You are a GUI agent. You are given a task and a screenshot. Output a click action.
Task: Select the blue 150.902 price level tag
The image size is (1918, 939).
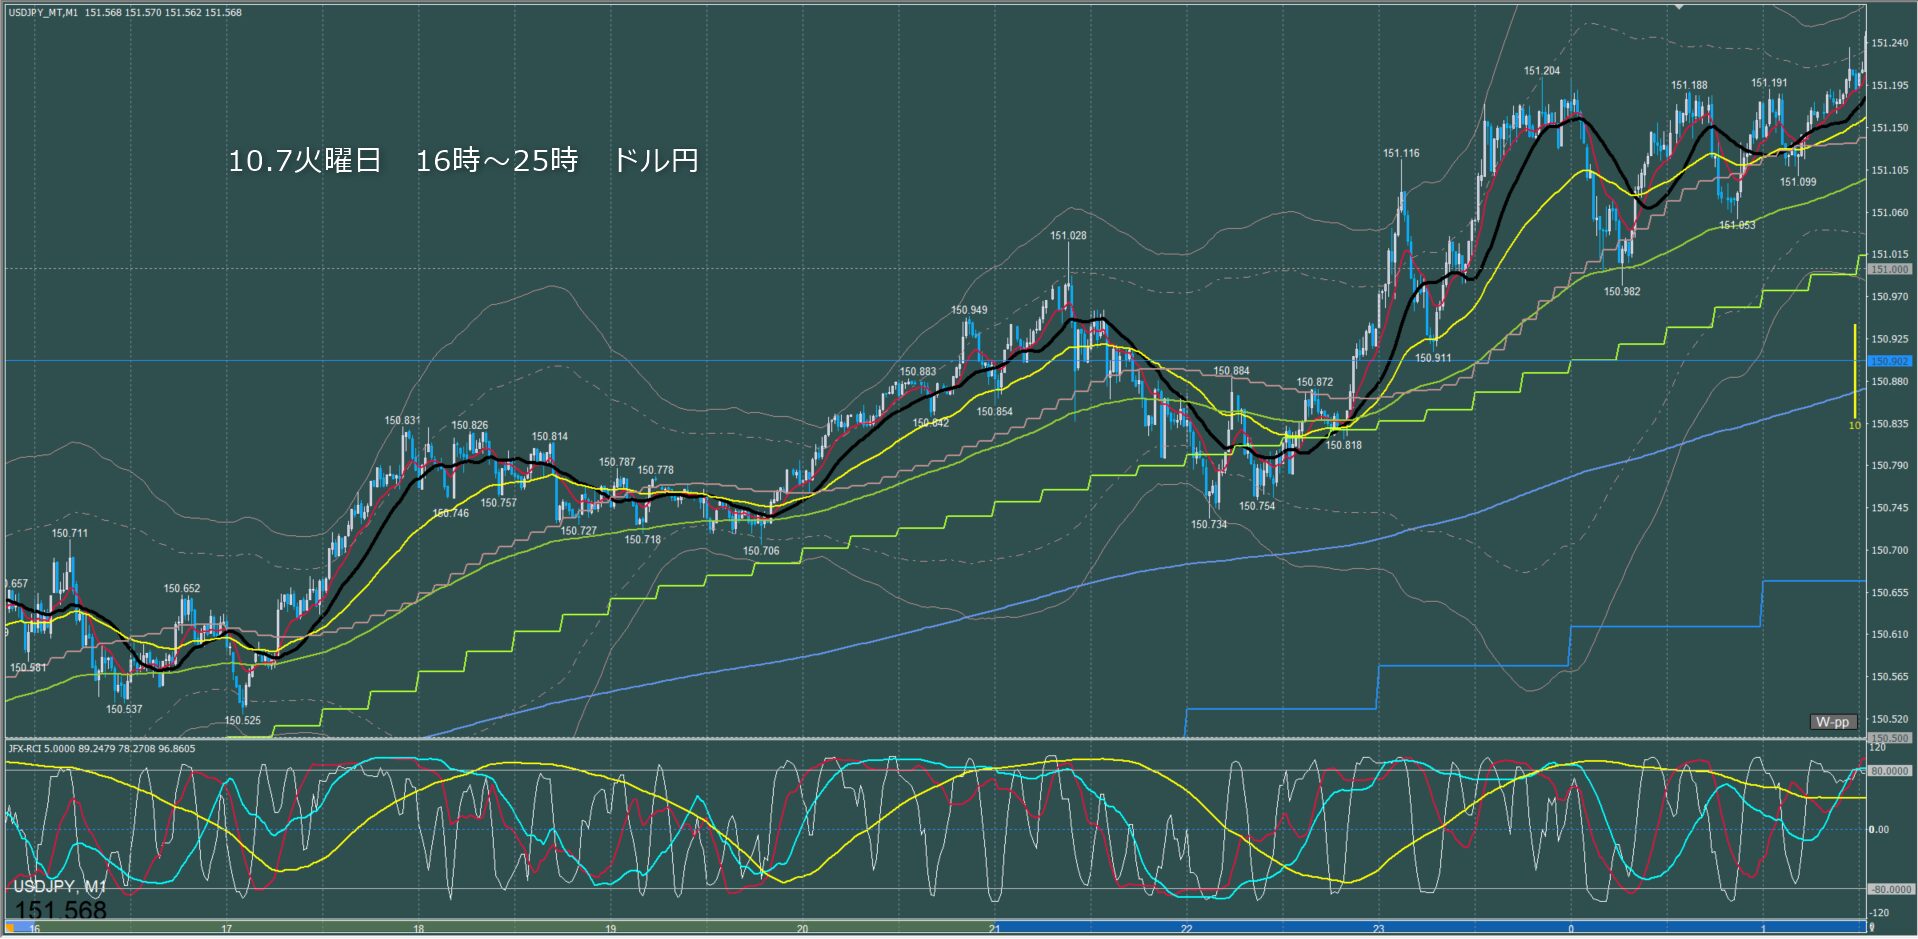click(x=1889, y=361)
